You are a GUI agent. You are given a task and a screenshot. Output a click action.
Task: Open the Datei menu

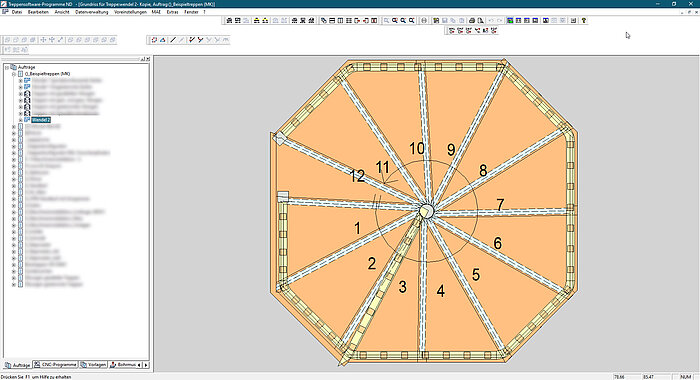17,12
